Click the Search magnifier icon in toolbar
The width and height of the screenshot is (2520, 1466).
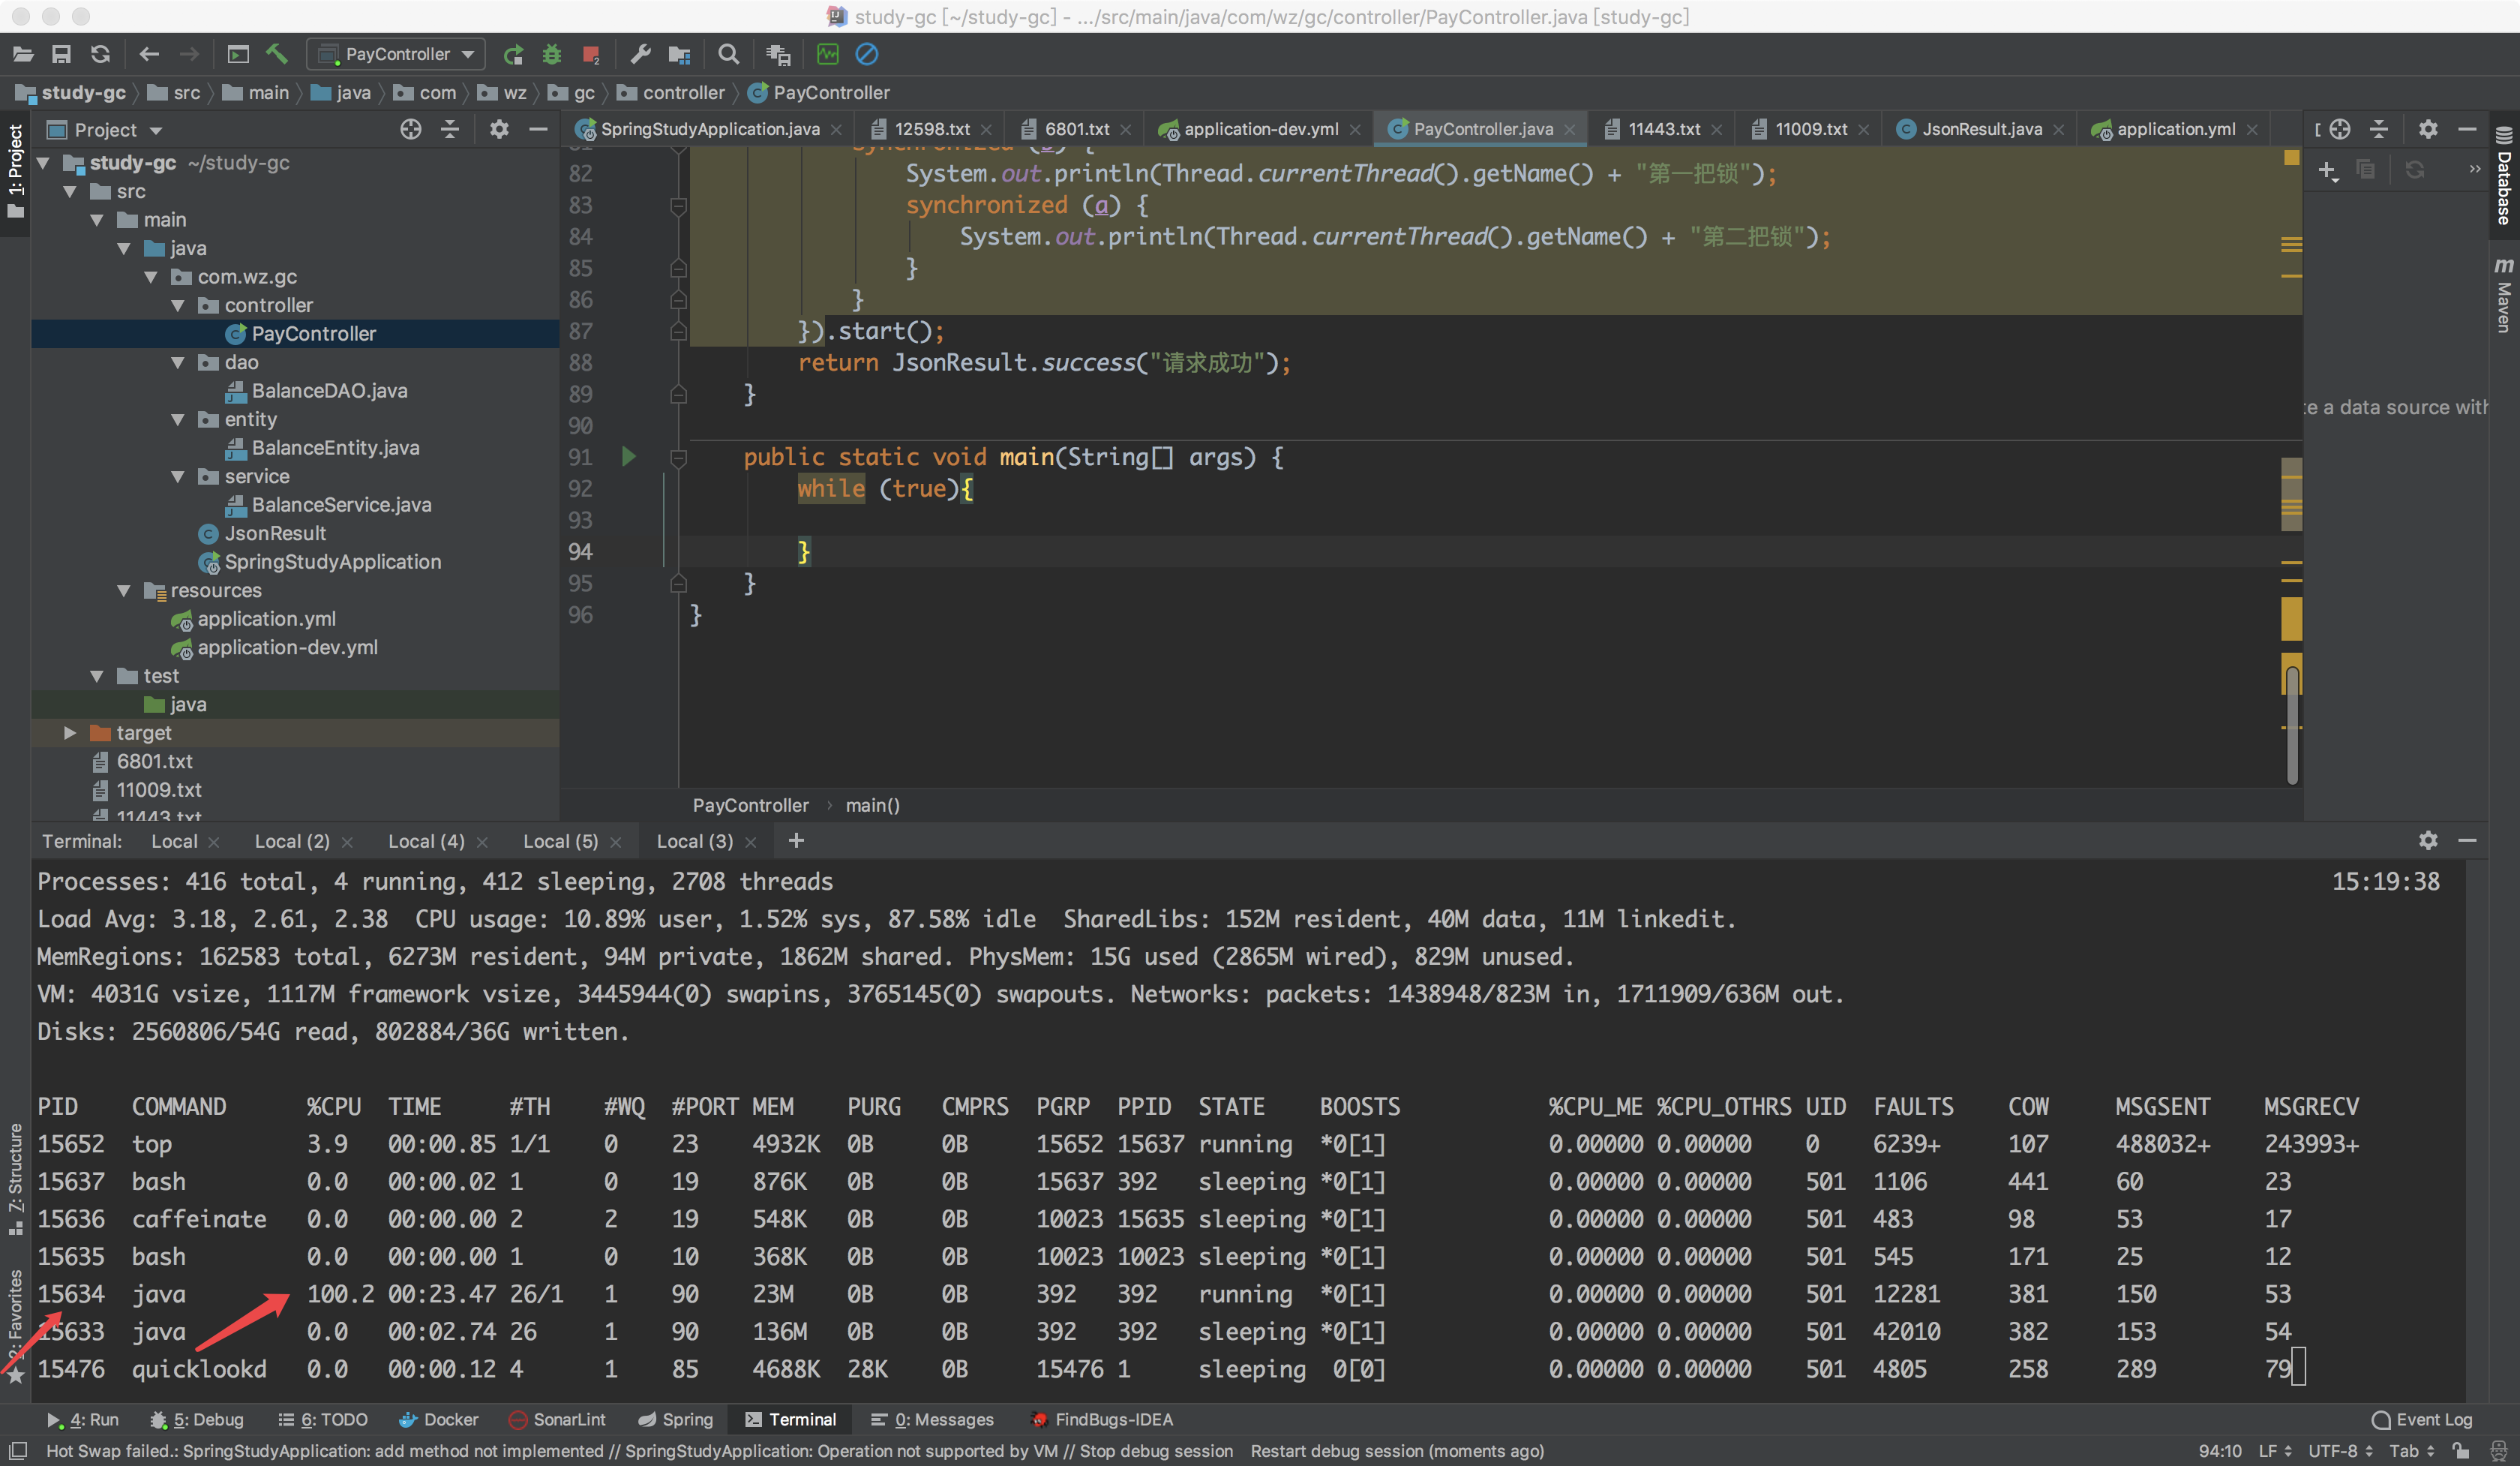[729, 54]
